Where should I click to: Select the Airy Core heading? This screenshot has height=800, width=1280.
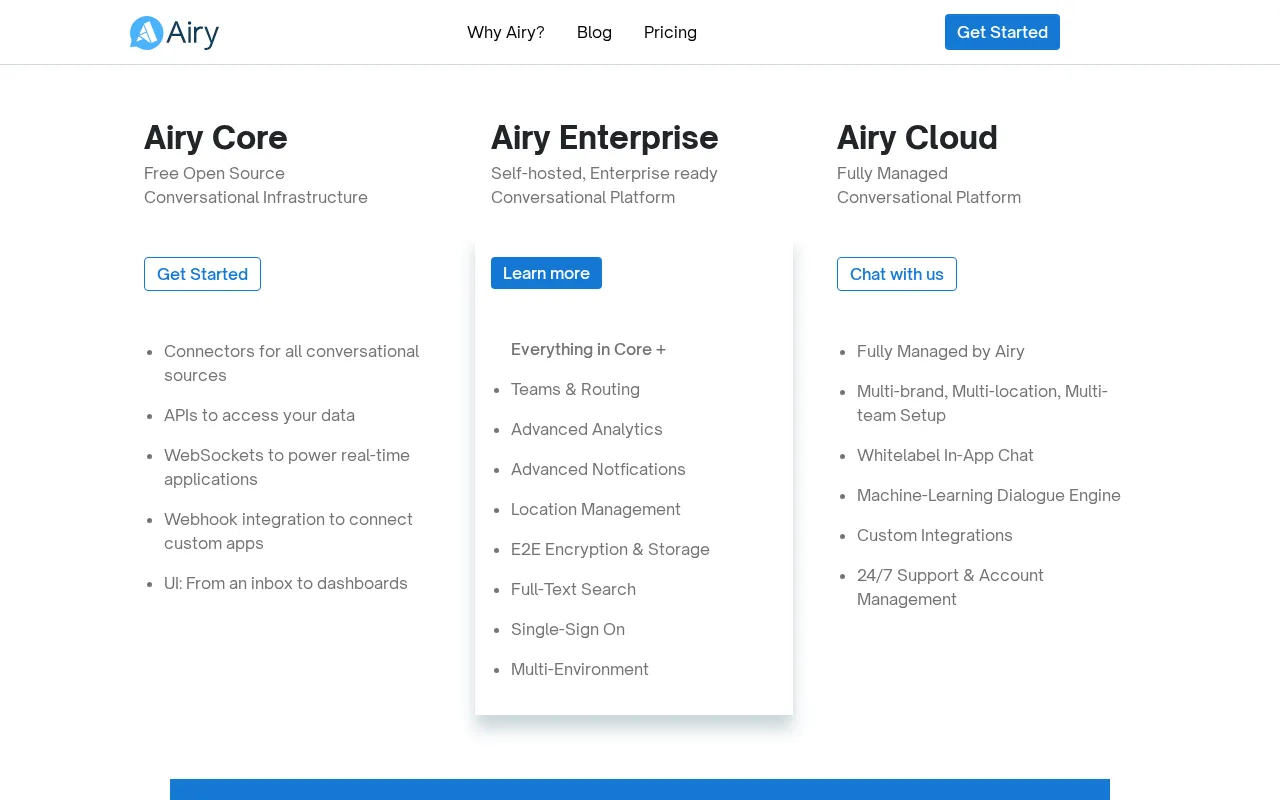216,137
